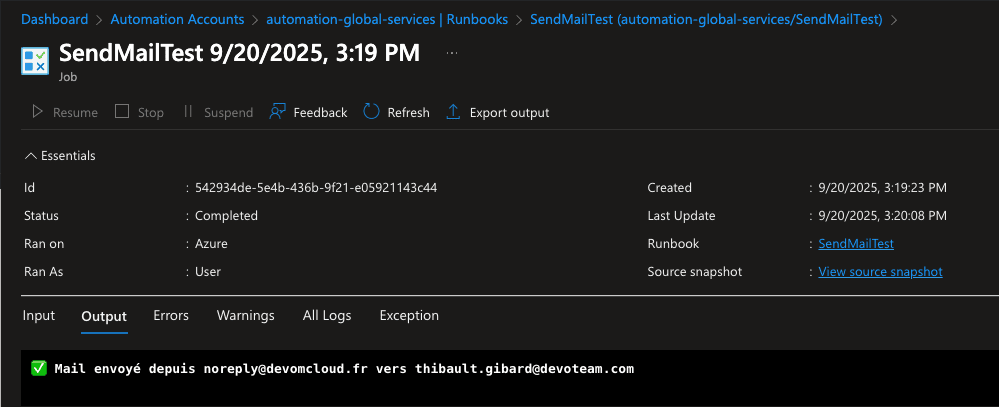The height and width of the screenshot is (407, 999).
Task: Click Last Update value 9/20/2025, 3:20:08 PM
Action: point(882,216)
